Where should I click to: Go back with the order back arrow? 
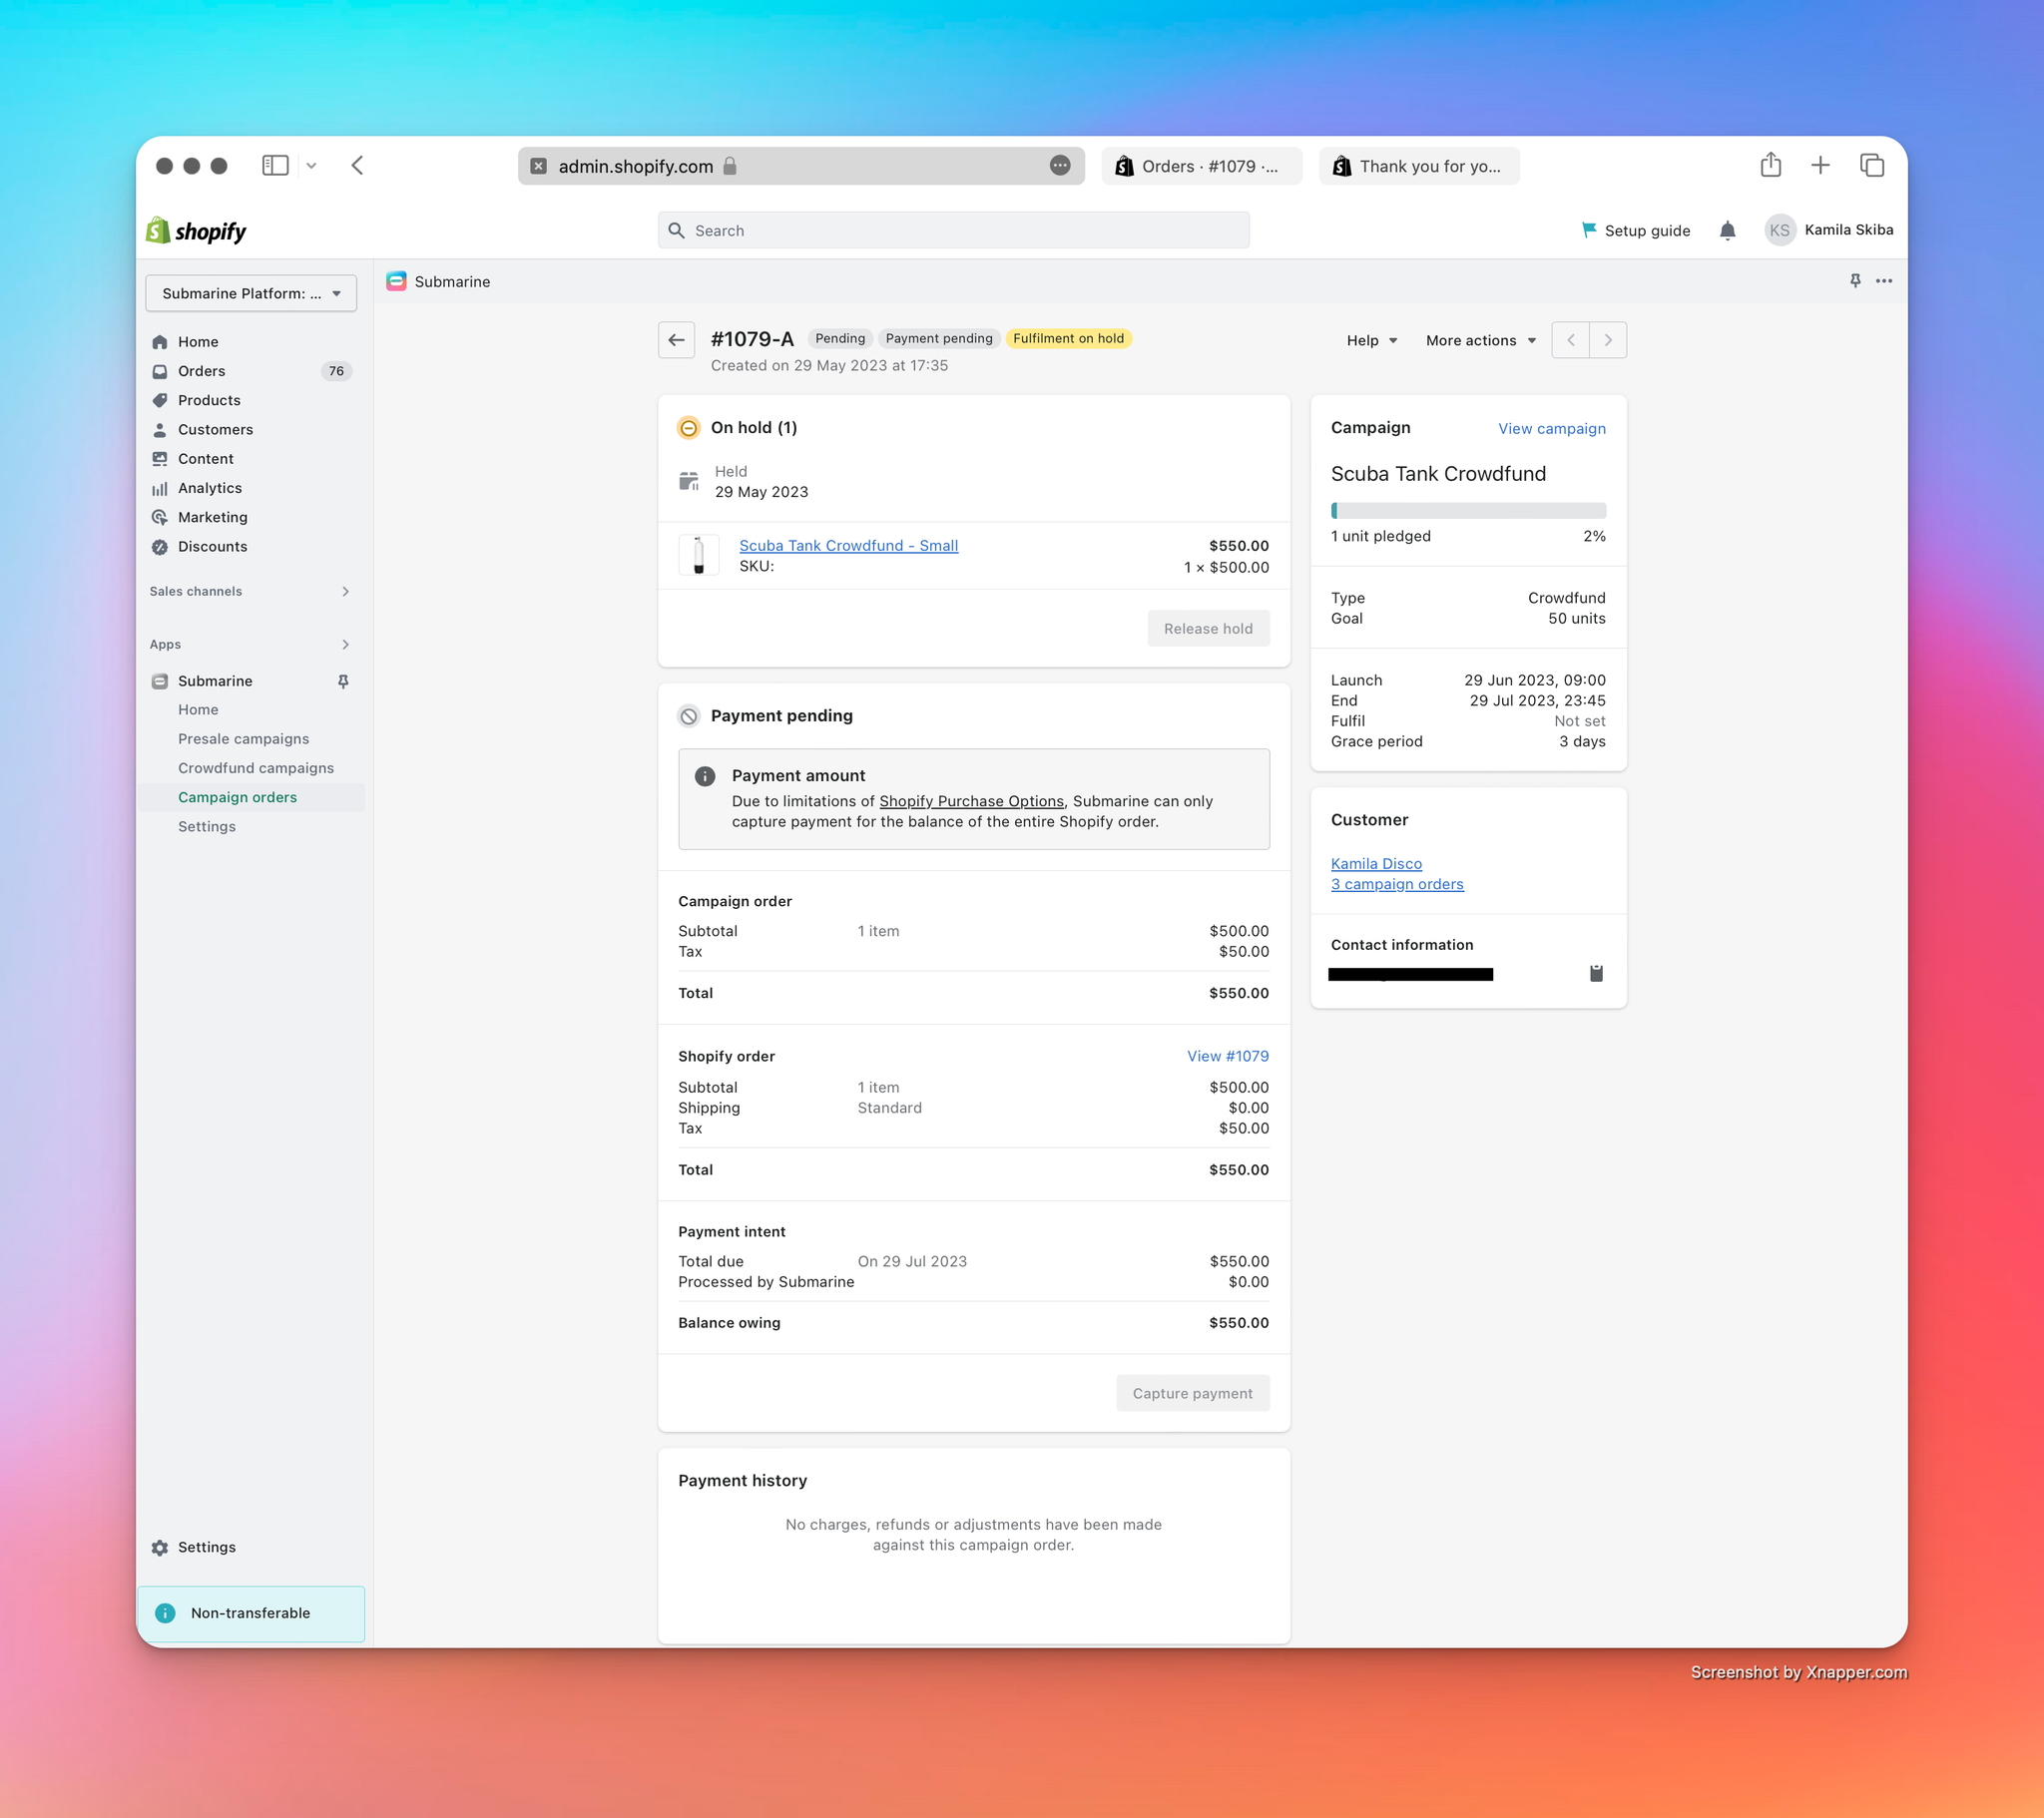click(676, 340)
